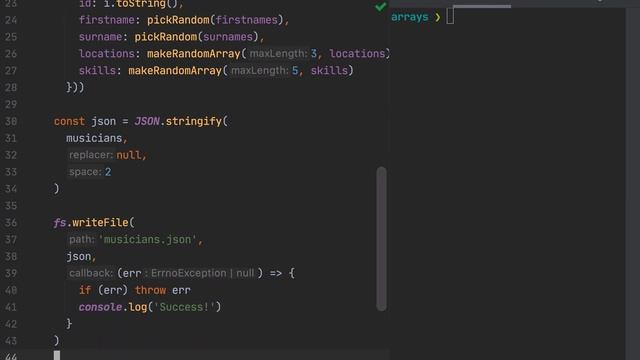Click the 'space:' parameter hint
This screenshot has width=640, height=360.
(x=85, y=172)
